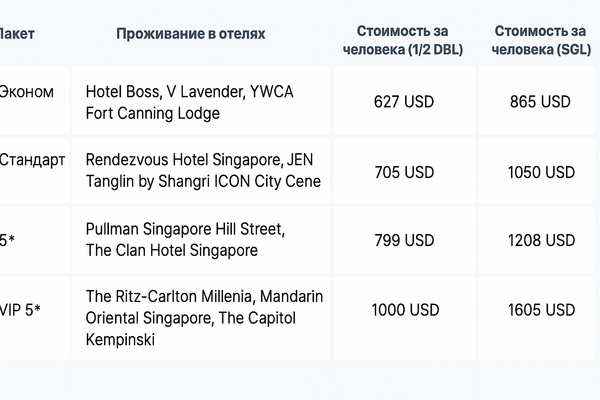Click the 'Проживание в отелях' column header
Viewport: 600px width, 400px height.
click(x=191, y=34)
